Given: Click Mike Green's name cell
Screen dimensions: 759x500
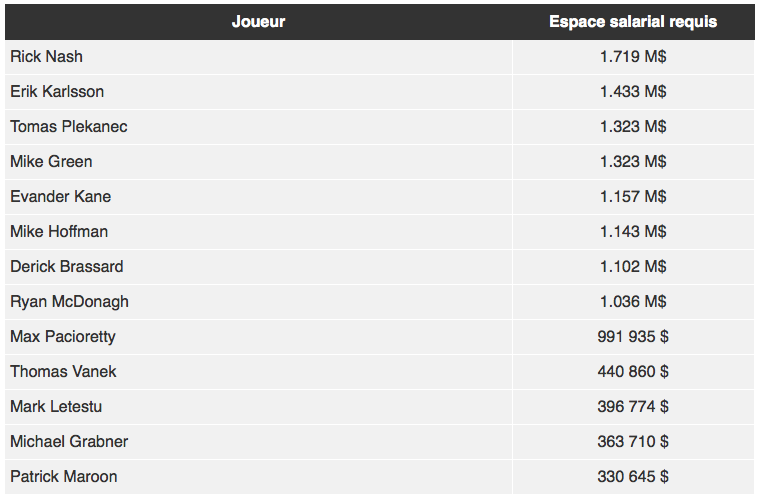Looking at the screenshot, I should pyautogui.click(x=51, y=162).
